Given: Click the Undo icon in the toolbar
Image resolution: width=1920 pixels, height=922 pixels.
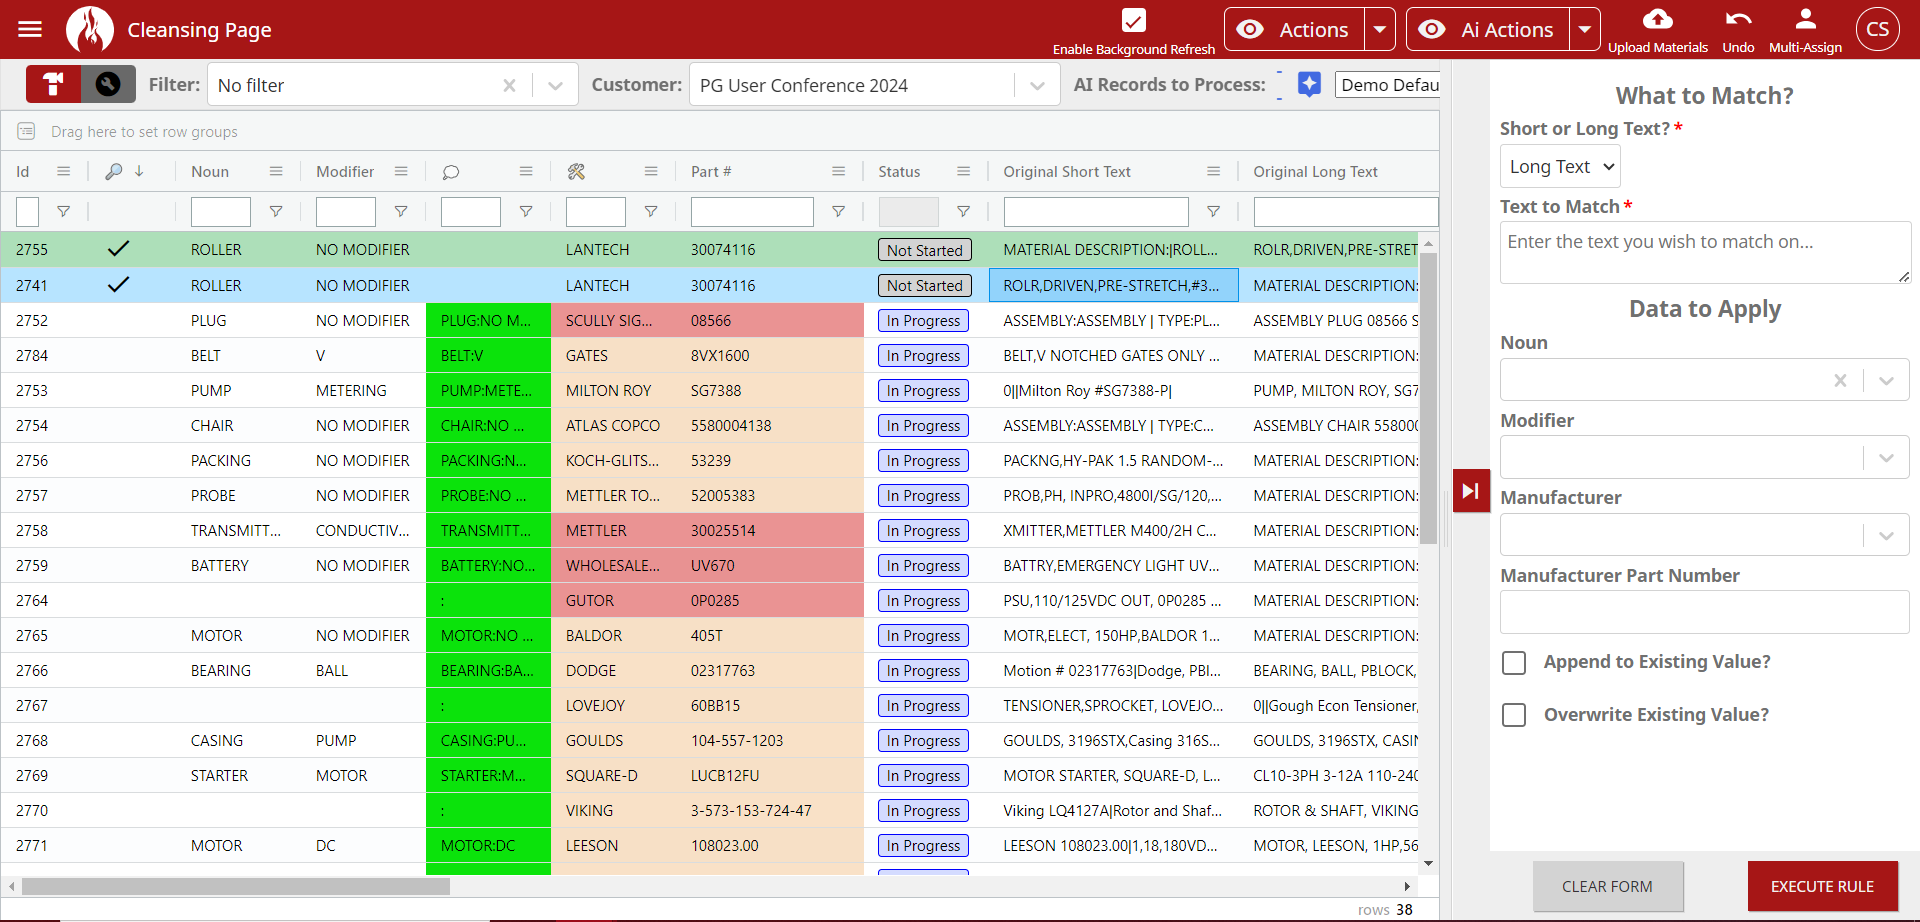Looking at the screenshot, I should point(1738,28).
